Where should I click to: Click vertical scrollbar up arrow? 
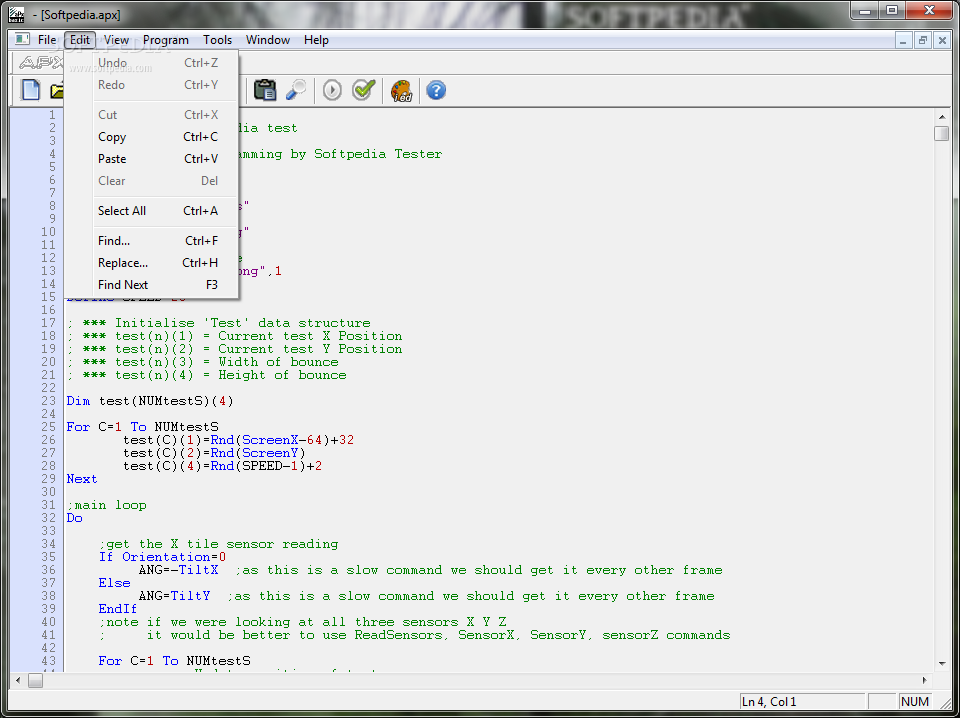pos(942,116)
